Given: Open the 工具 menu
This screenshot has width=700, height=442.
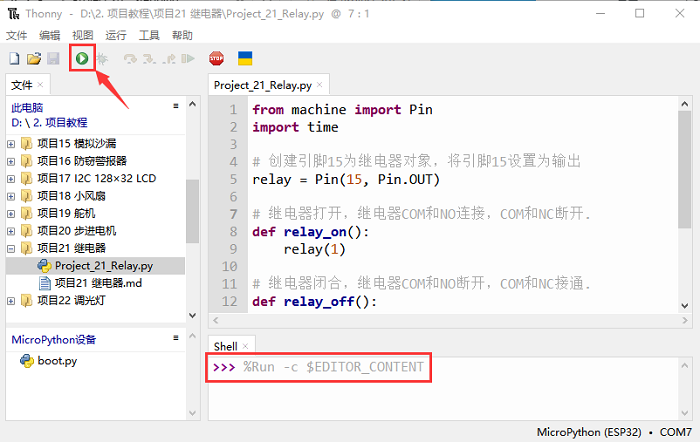Looking at the screenshot, I should coord(149,35).
